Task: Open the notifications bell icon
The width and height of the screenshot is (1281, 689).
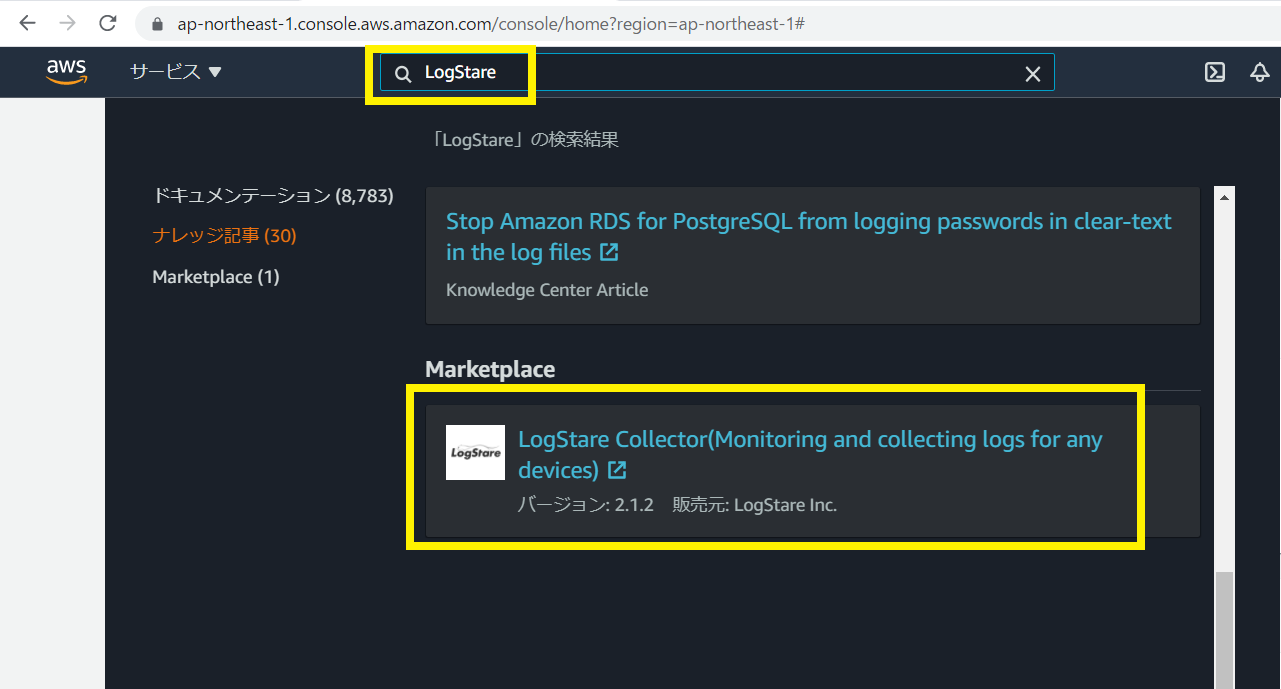Action: point(1260,72)
